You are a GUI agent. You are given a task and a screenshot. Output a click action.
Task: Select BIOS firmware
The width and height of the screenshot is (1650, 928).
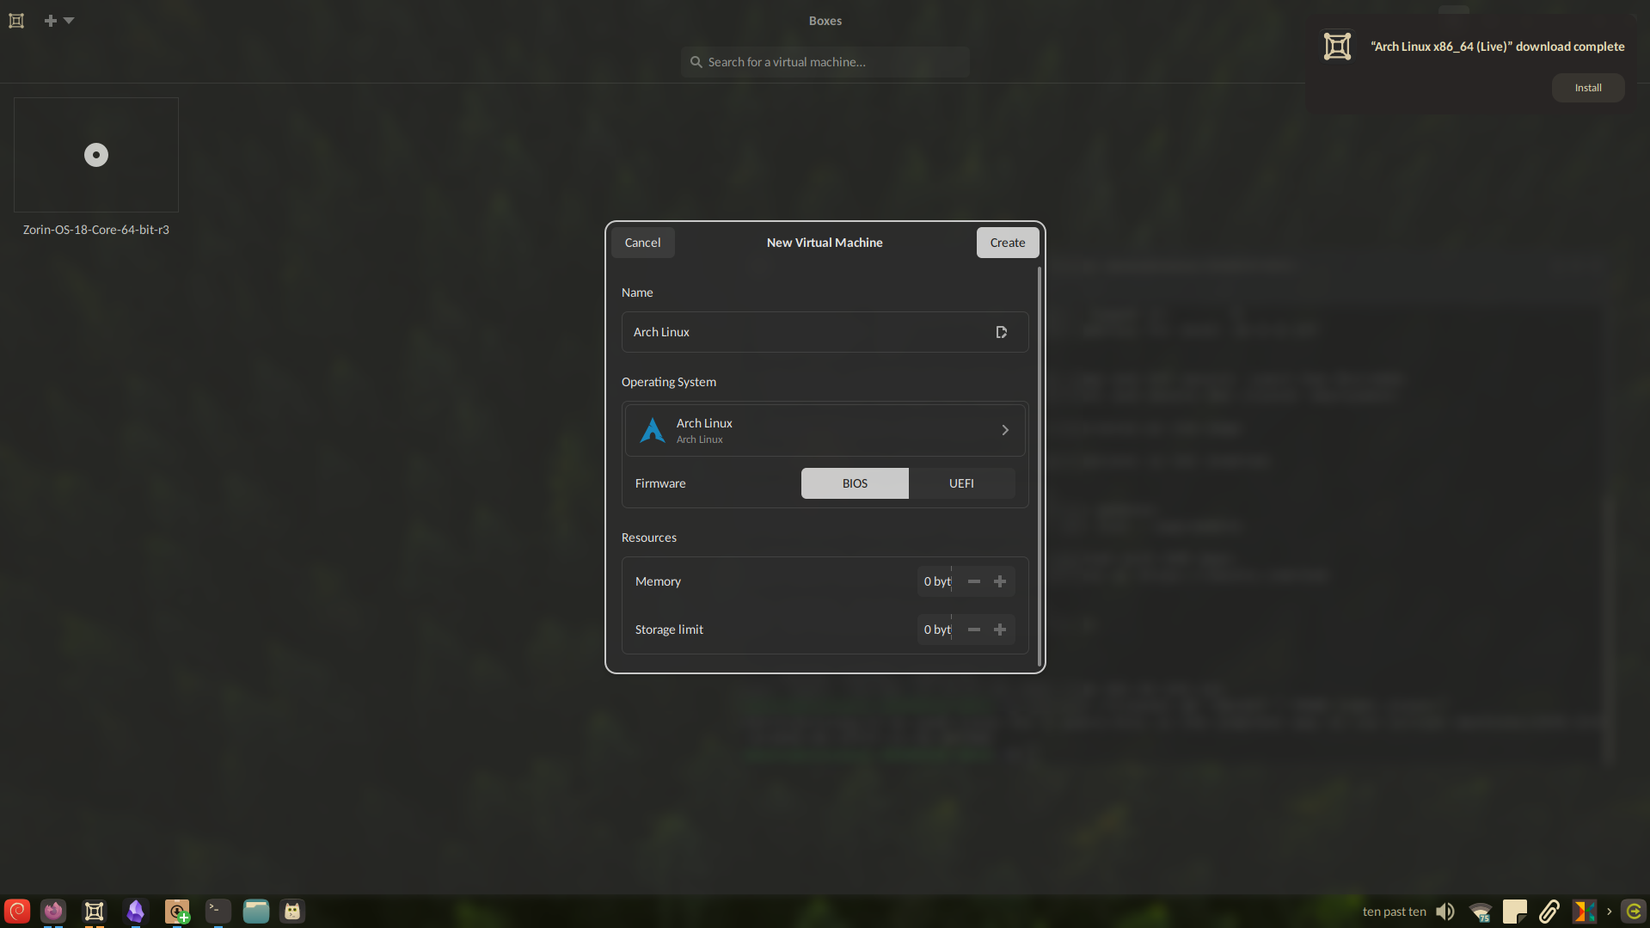tap(855, 483)
